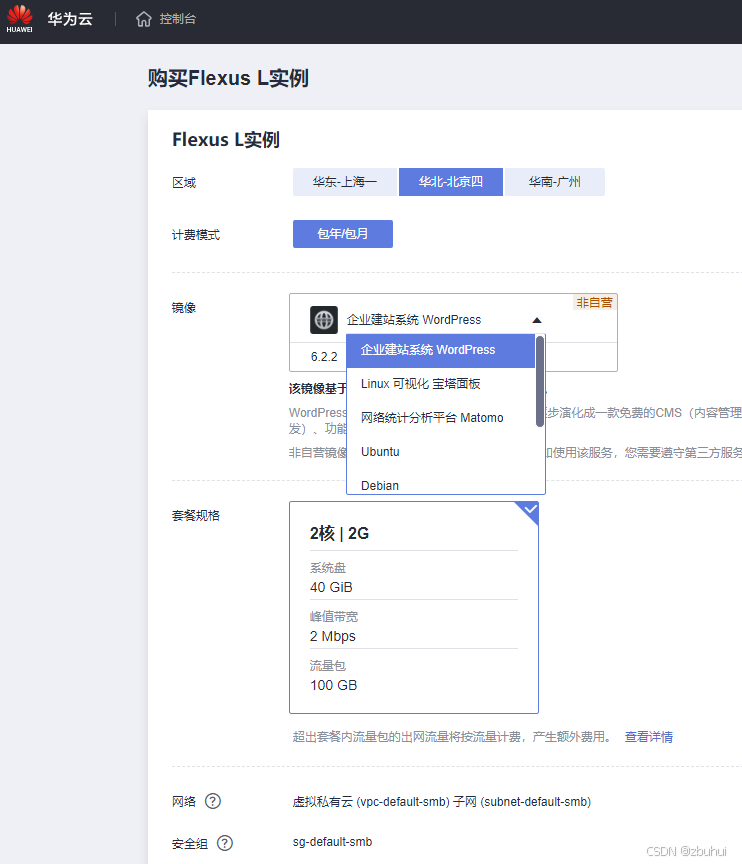Image resolution: width=742 pixels, height=864 pixels.
Task: Choose billing mode 包年/包月
Action: point(343,234)
